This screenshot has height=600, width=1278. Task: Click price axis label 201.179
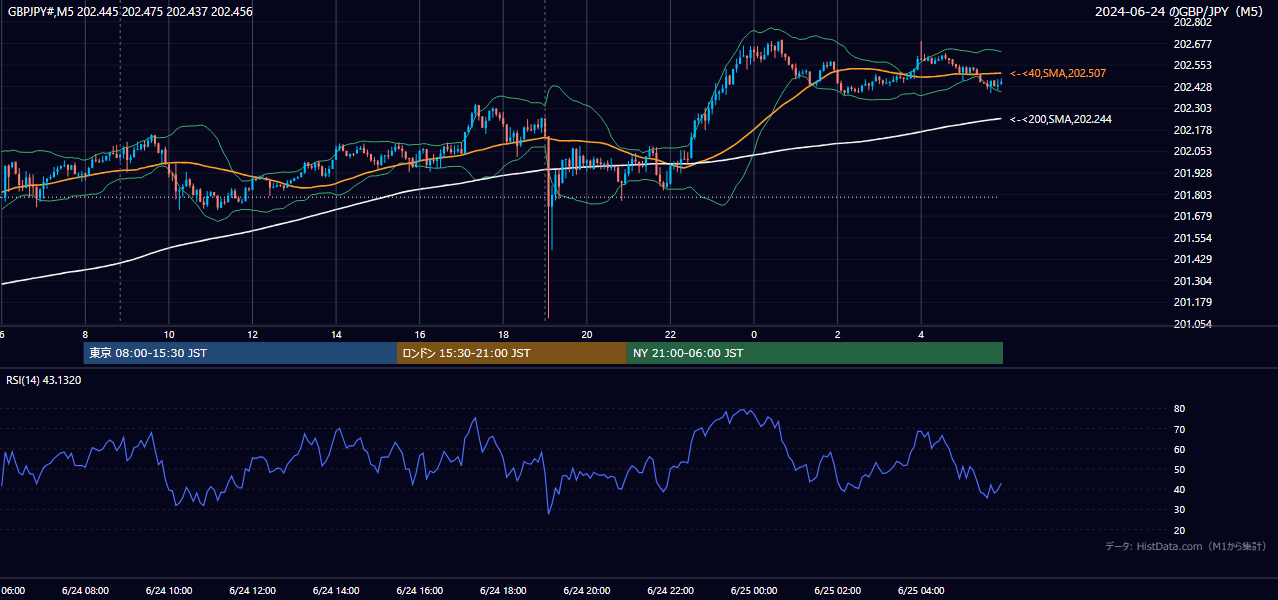coord(1192,302)
